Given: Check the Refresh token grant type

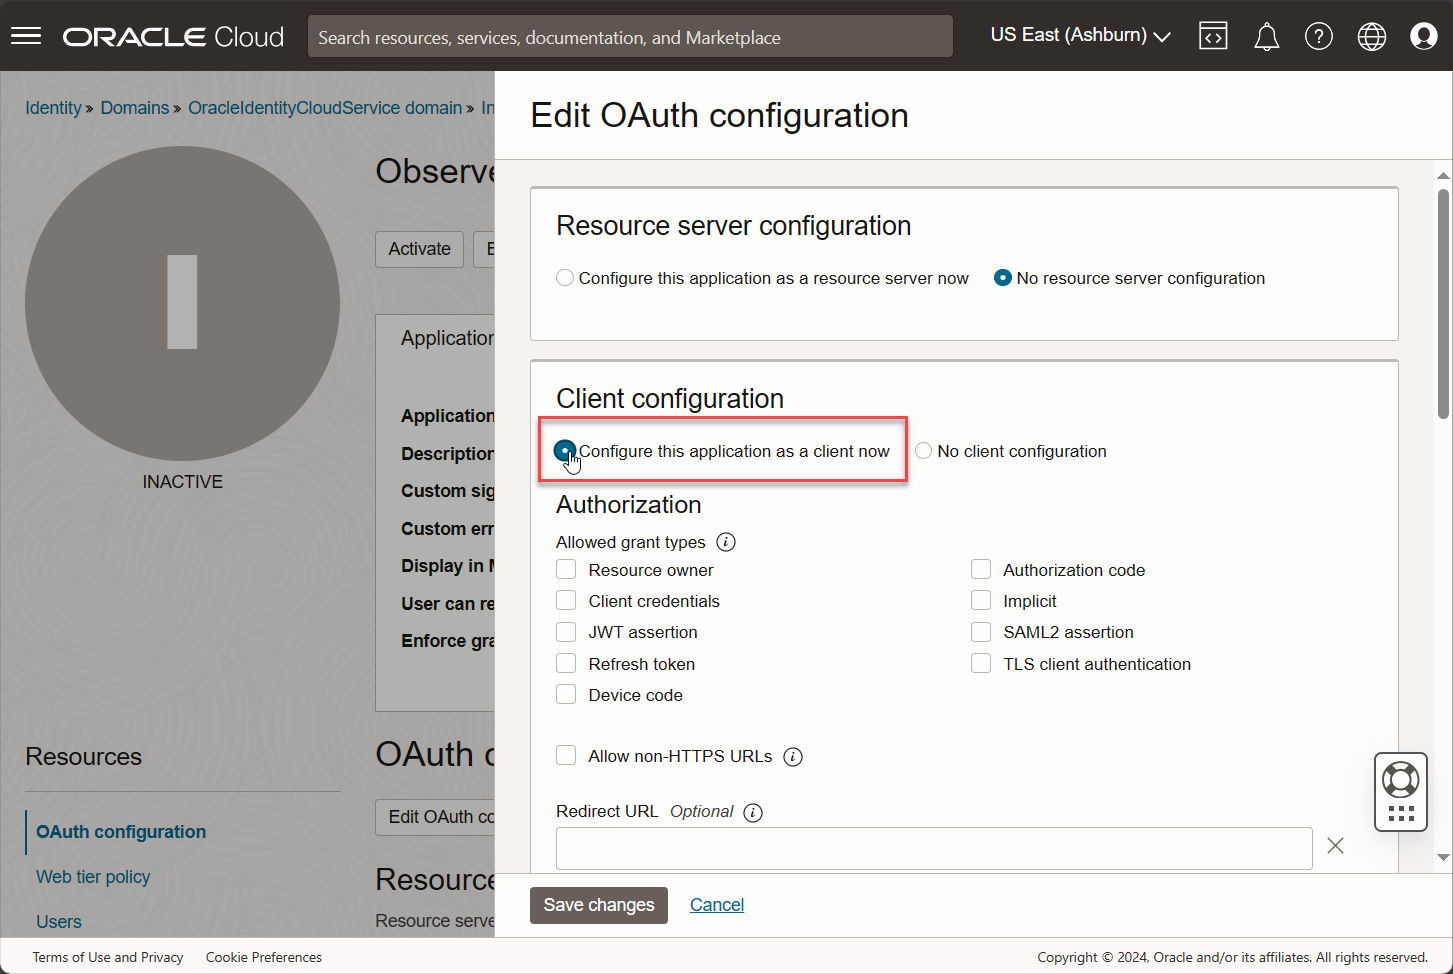Looking at the screenshot, I should pyautogui.click(x=566, y=663).
